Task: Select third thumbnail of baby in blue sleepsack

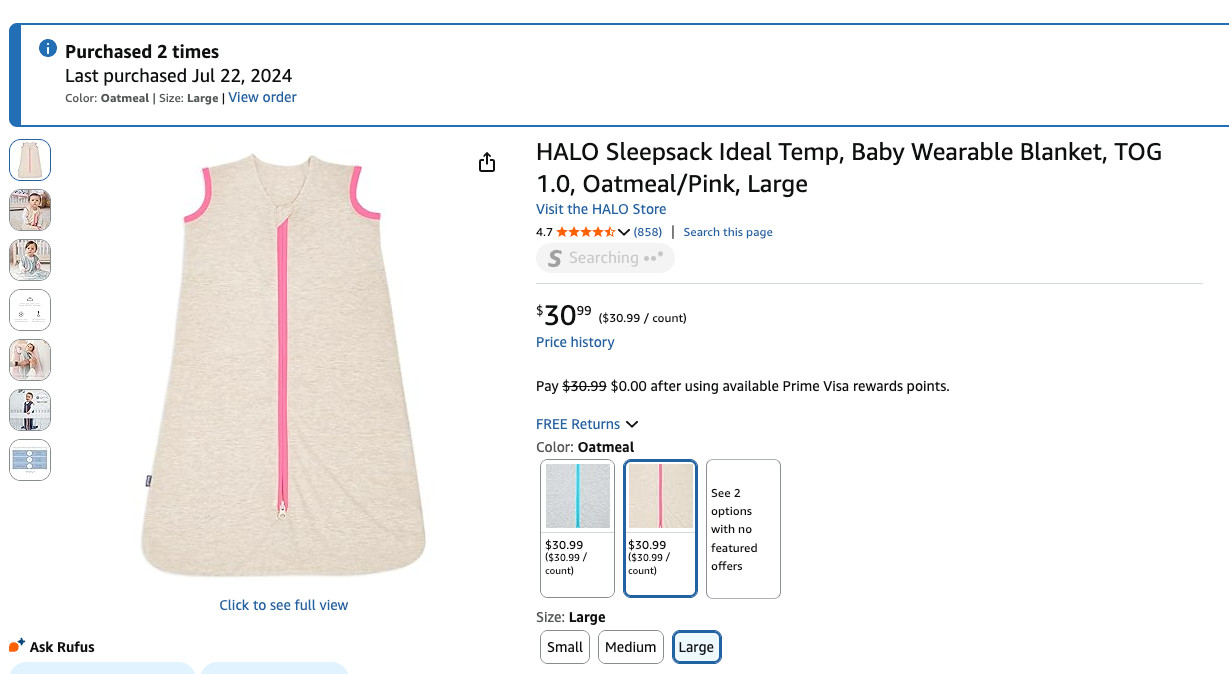Action: tap(30, 260)
